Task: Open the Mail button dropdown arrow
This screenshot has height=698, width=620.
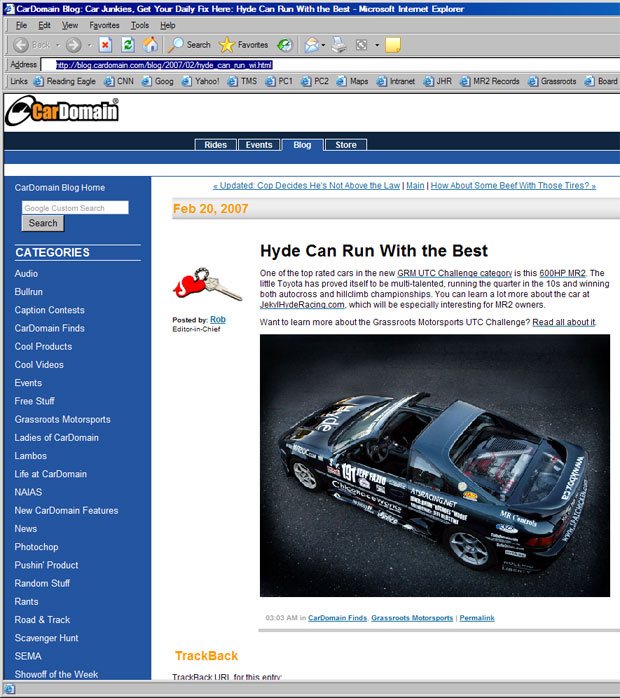Action: click(324, 45)
